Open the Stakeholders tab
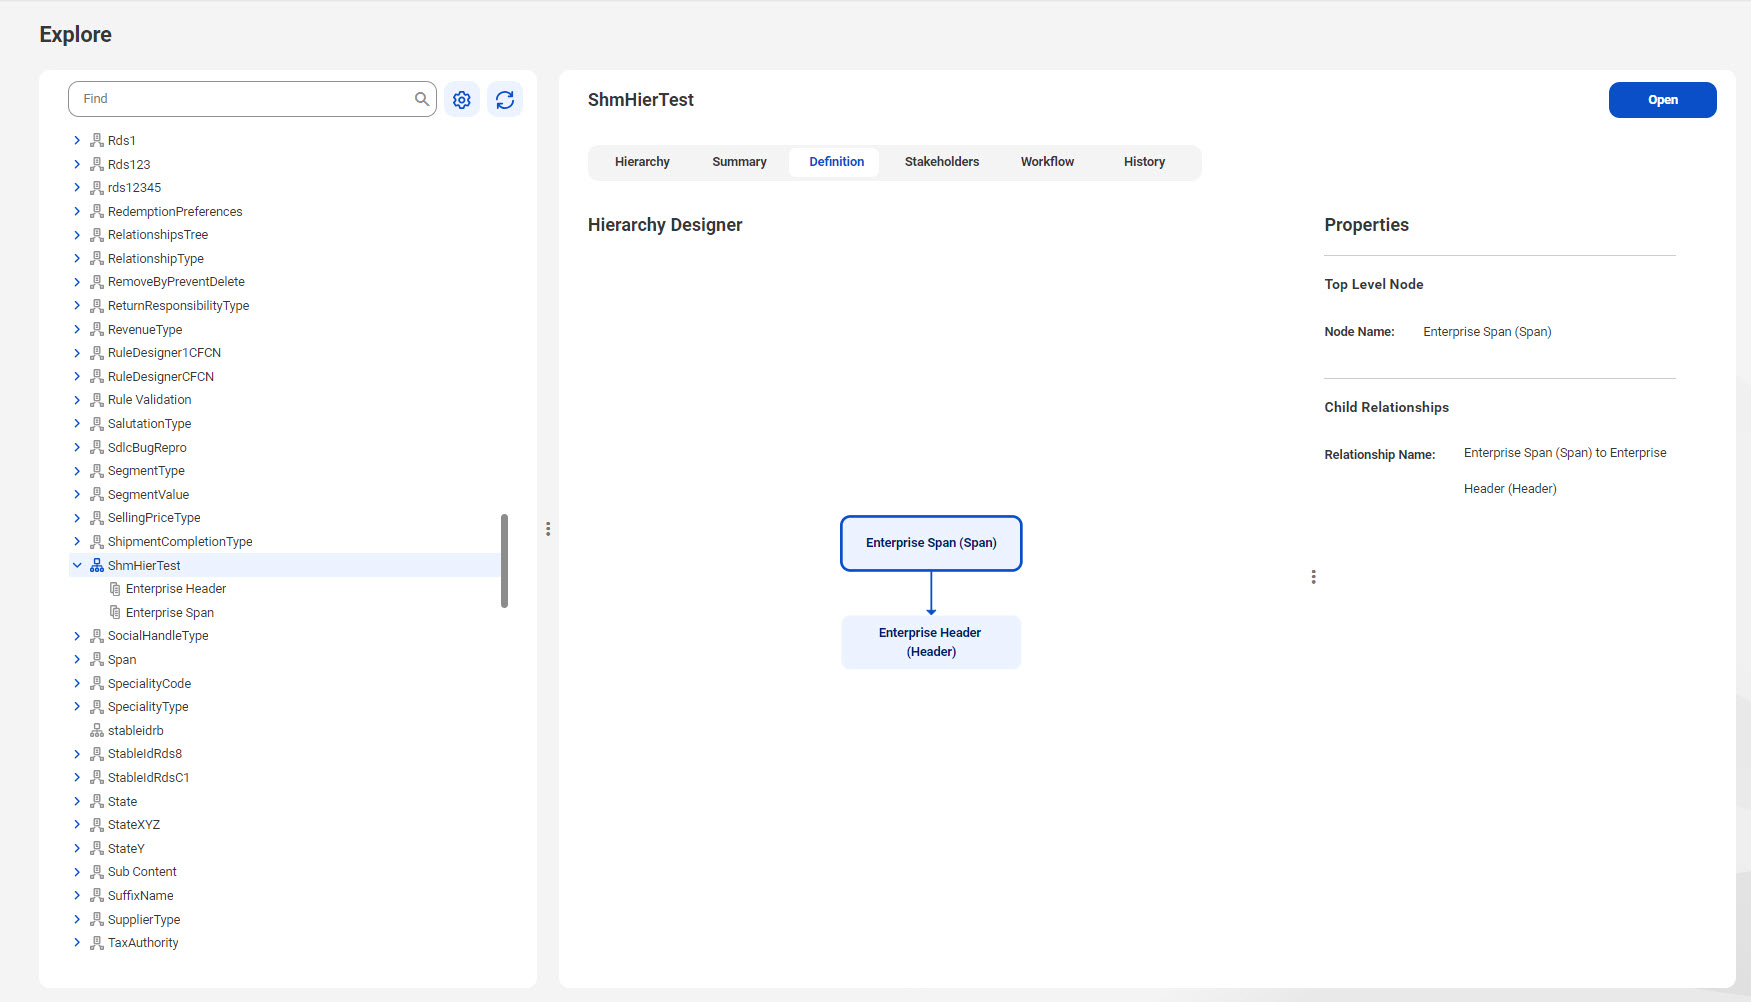The height and width of the screenshot is (1002, 1751). pos(942,162)
